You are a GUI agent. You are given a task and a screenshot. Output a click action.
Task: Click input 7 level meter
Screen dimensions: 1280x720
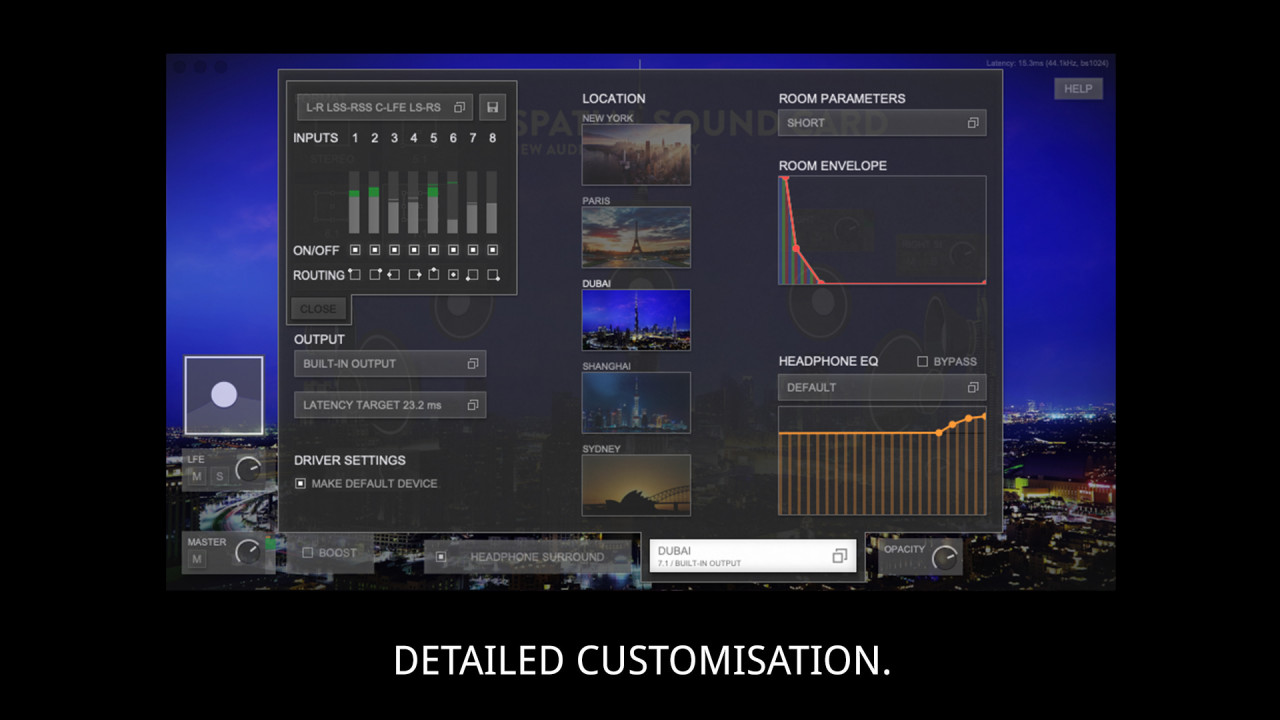tap(472, 202)
